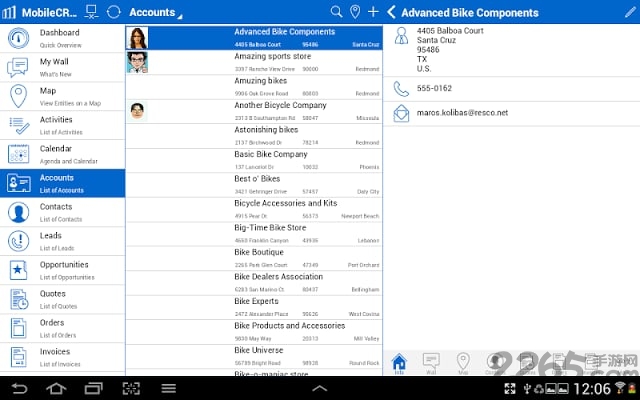Viewport: 640px width, 400px height.
Task: Add a new account with plus icon
Action: pos(373,12)
